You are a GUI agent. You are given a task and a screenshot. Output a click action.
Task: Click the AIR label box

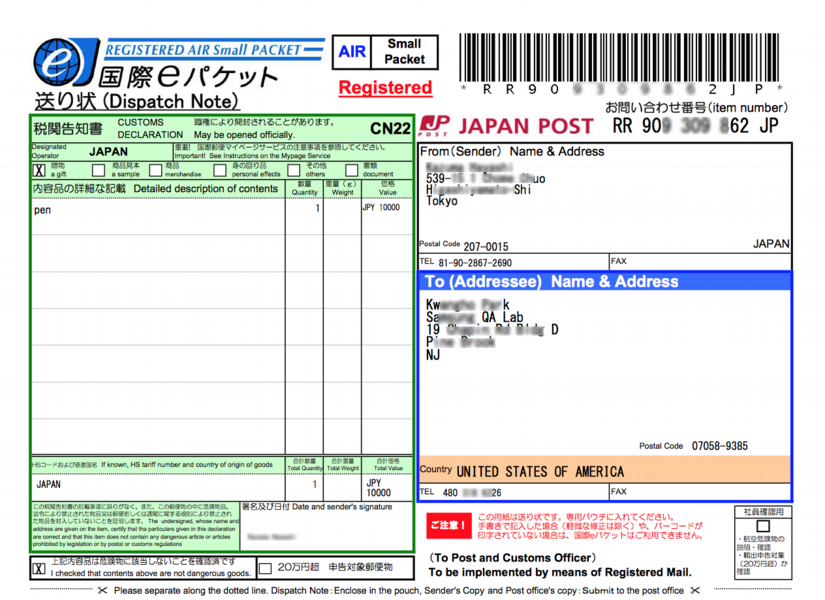pyautogui.click(x=352, y=52)
